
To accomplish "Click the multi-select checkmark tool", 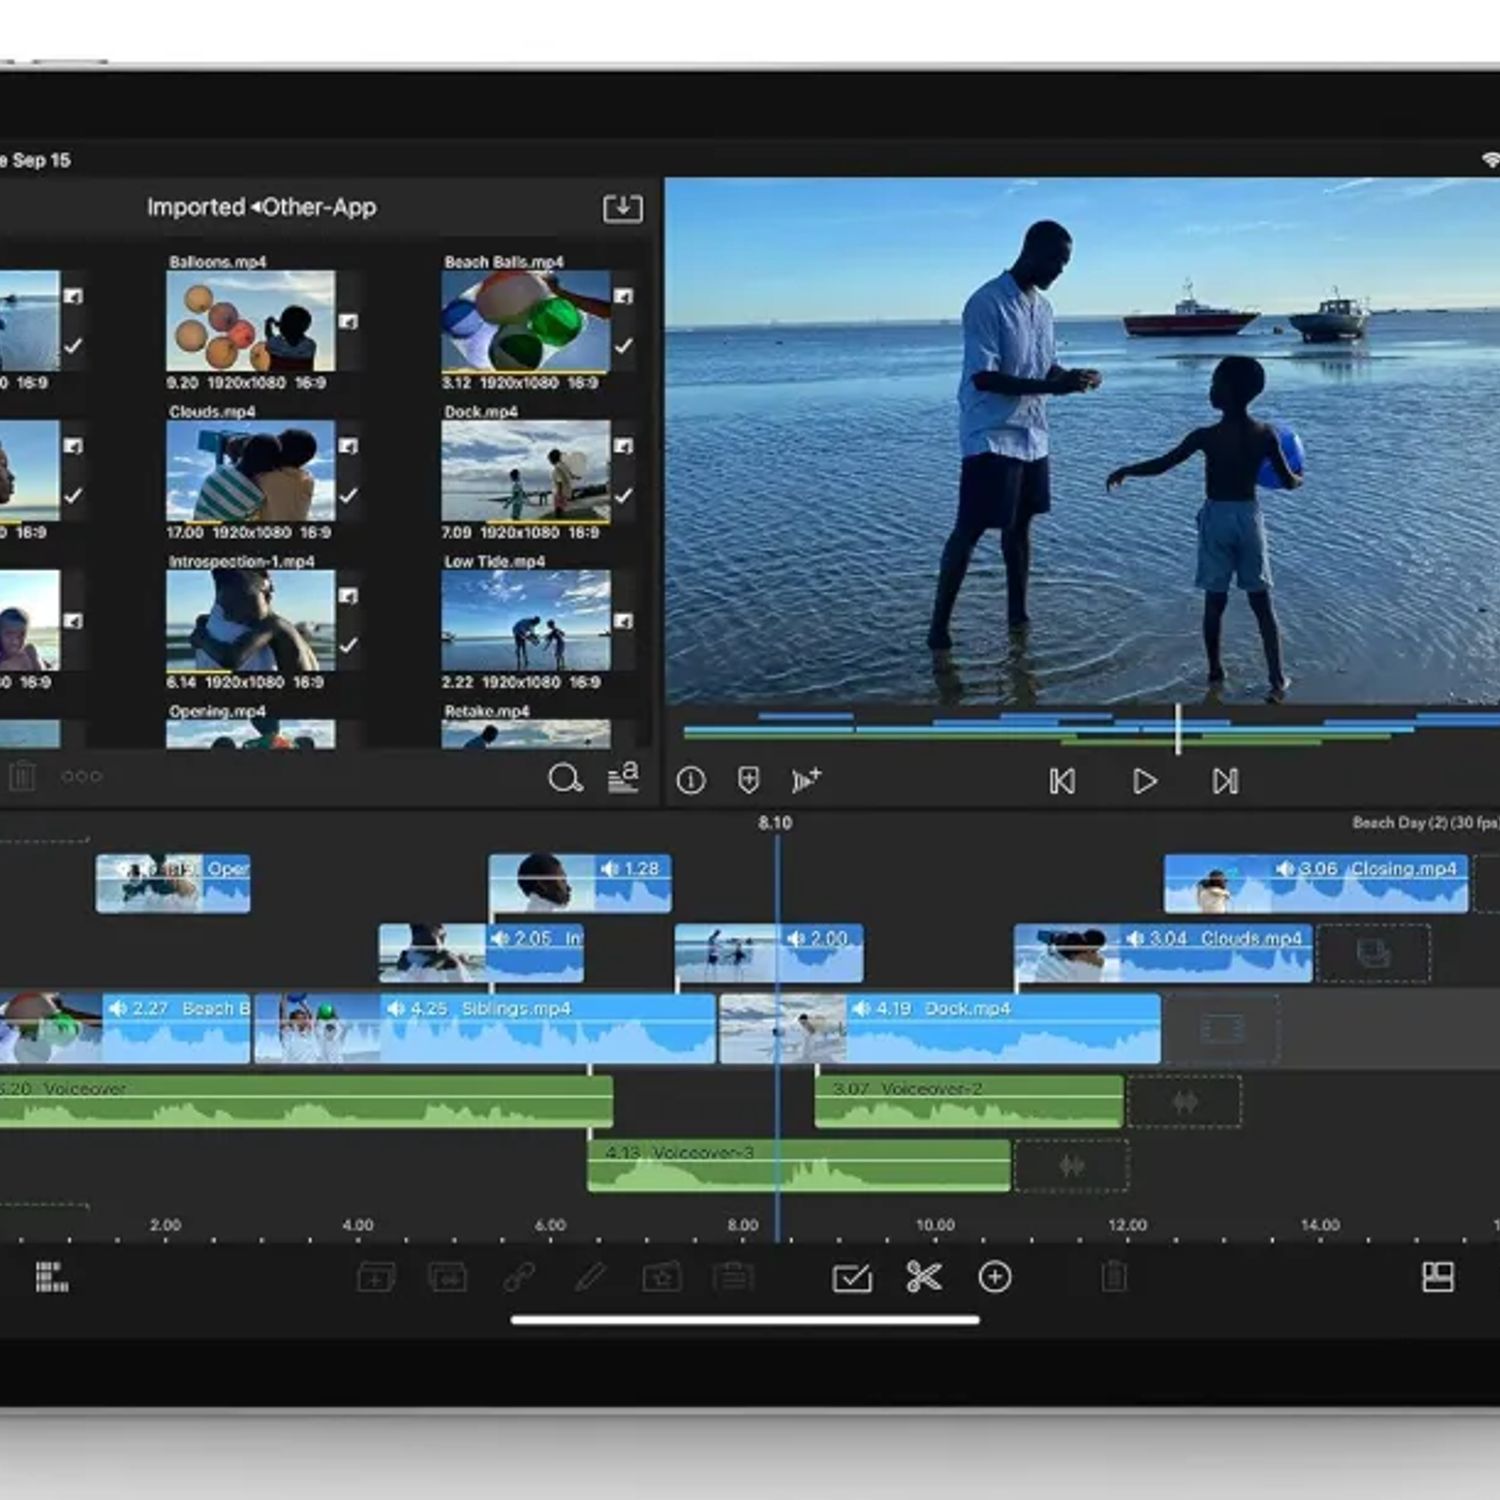I will [852, 1278].
